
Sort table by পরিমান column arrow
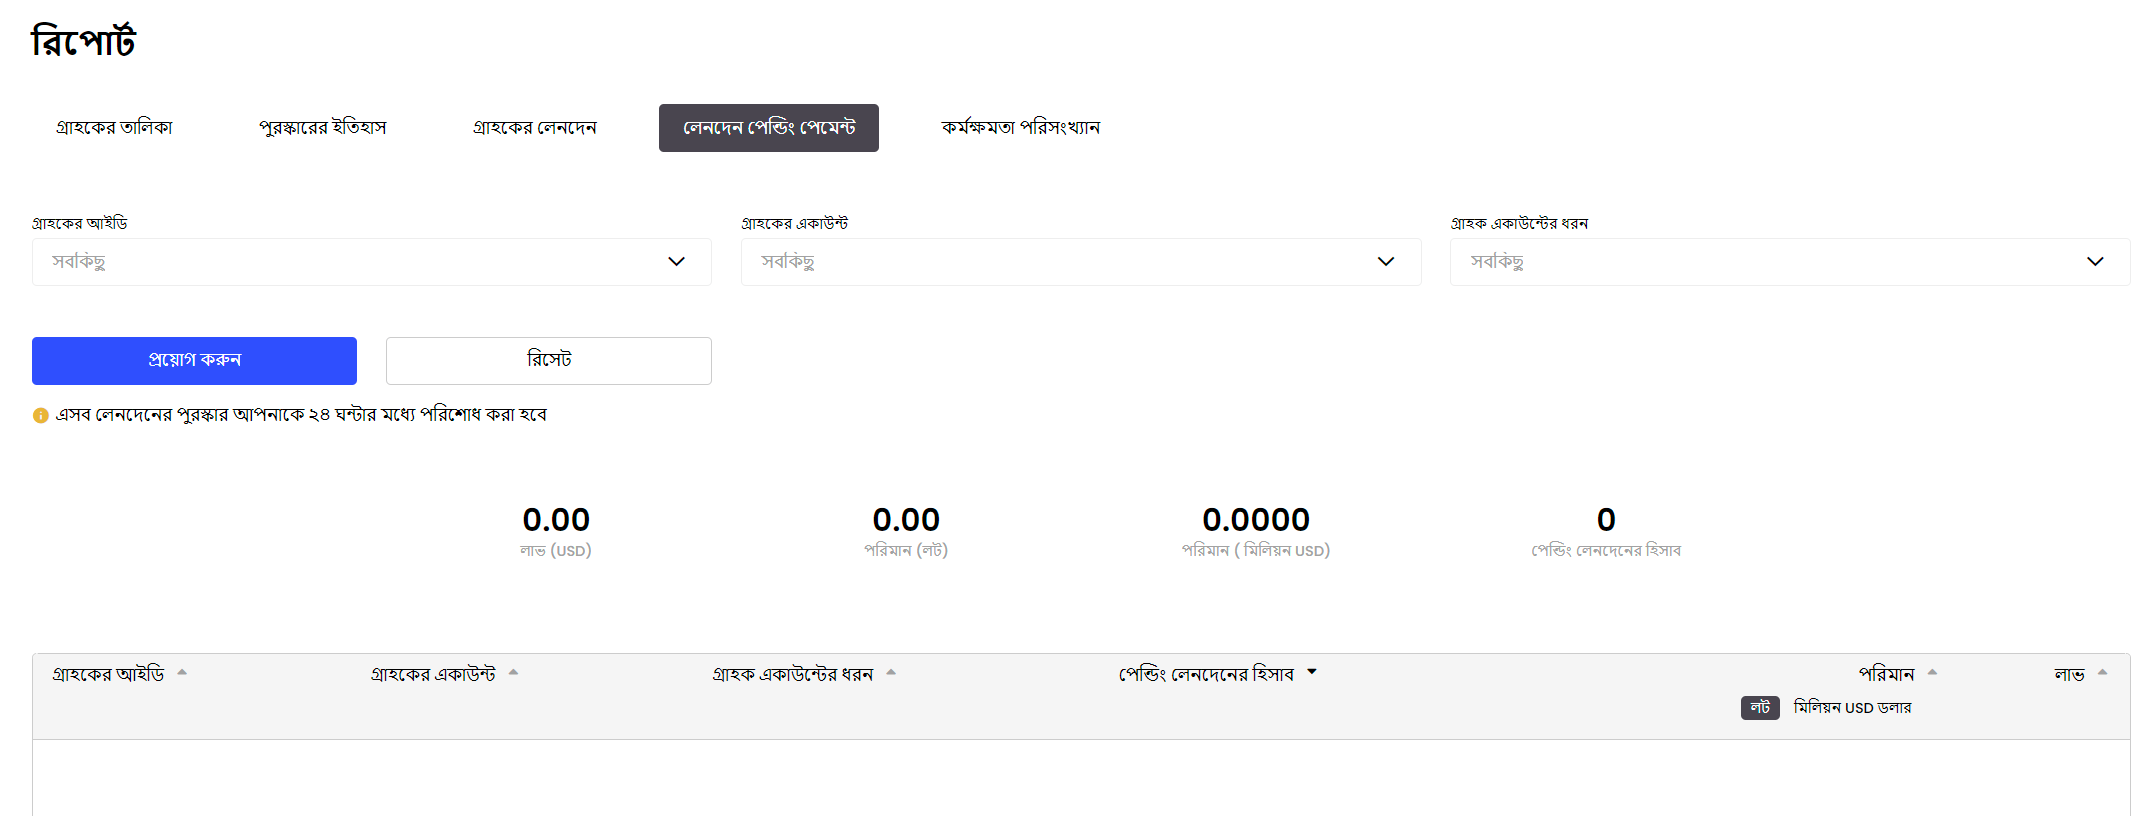click(1933, 673)
